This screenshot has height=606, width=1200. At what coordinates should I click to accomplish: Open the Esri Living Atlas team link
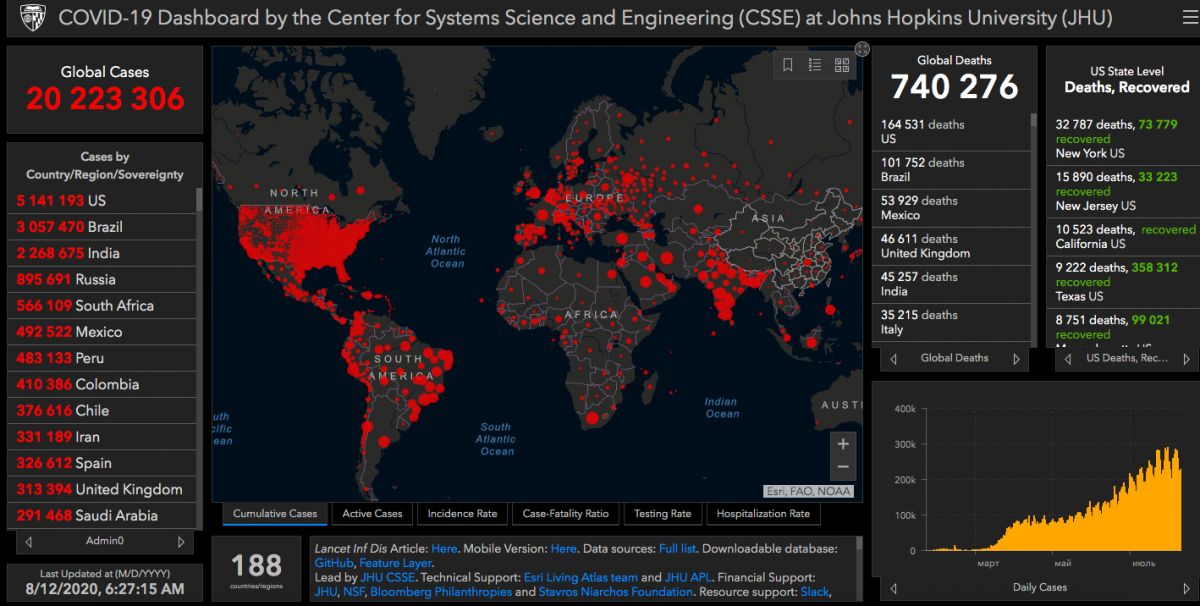pos(580,578)
